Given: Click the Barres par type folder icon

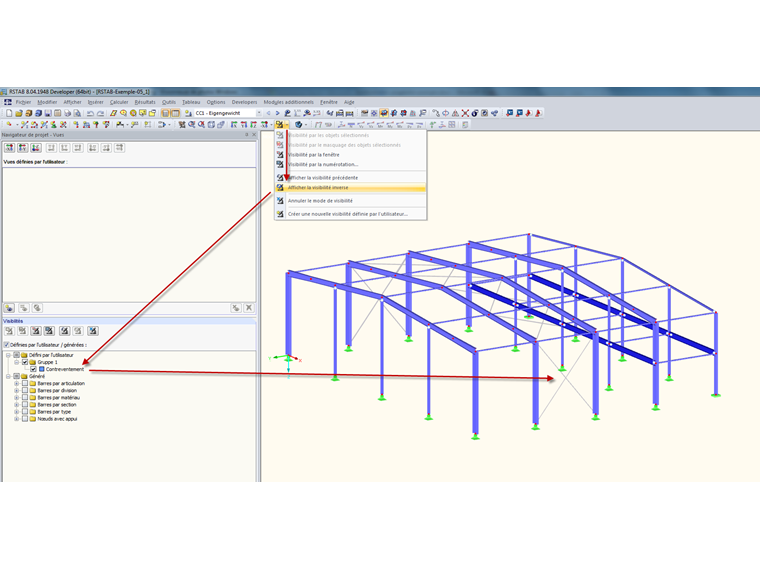Looking at the screenshot, I should point(33,412).
